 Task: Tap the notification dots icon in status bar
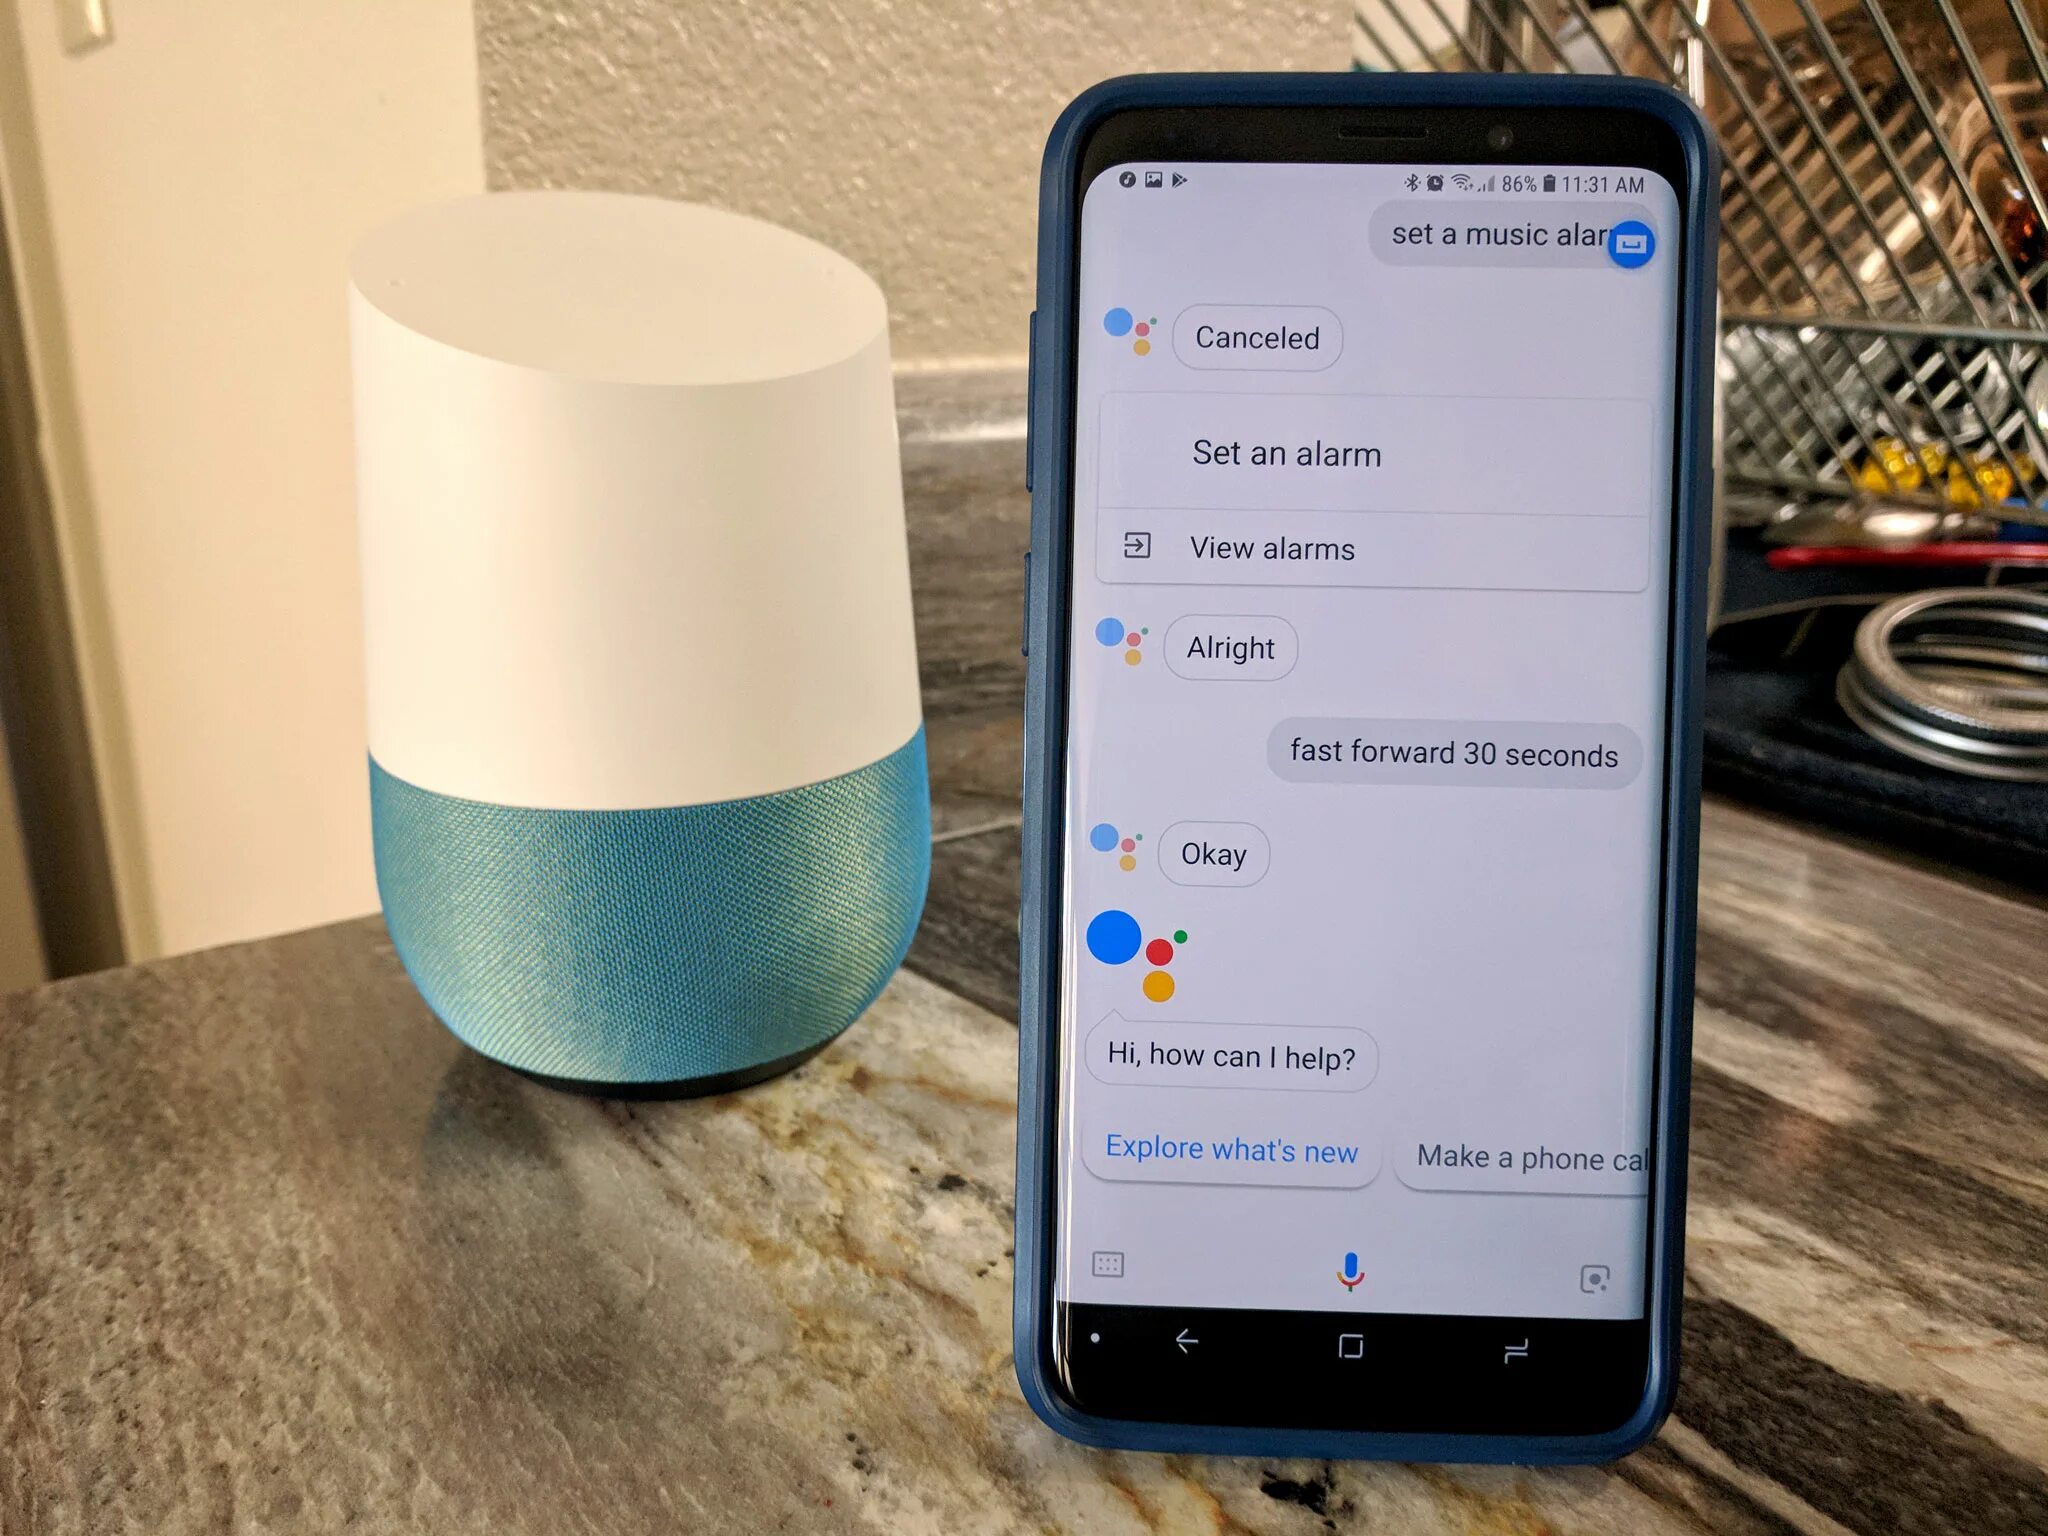pyautogui.click(x=1130, y=182)
